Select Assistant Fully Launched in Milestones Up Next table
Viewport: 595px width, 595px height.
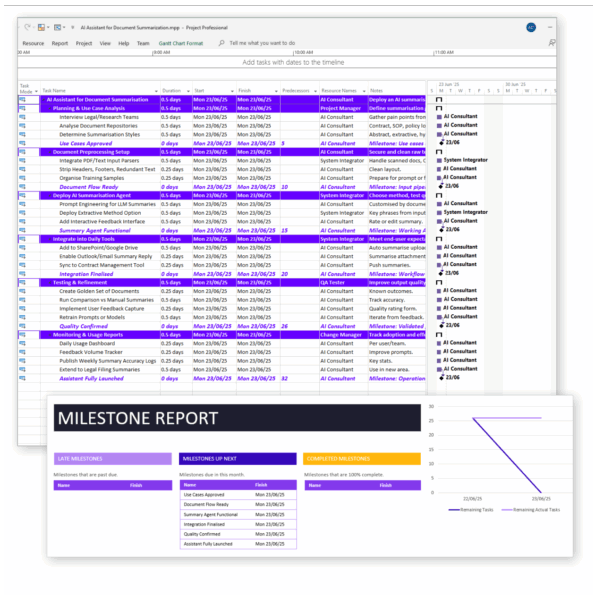click(208, 544)
